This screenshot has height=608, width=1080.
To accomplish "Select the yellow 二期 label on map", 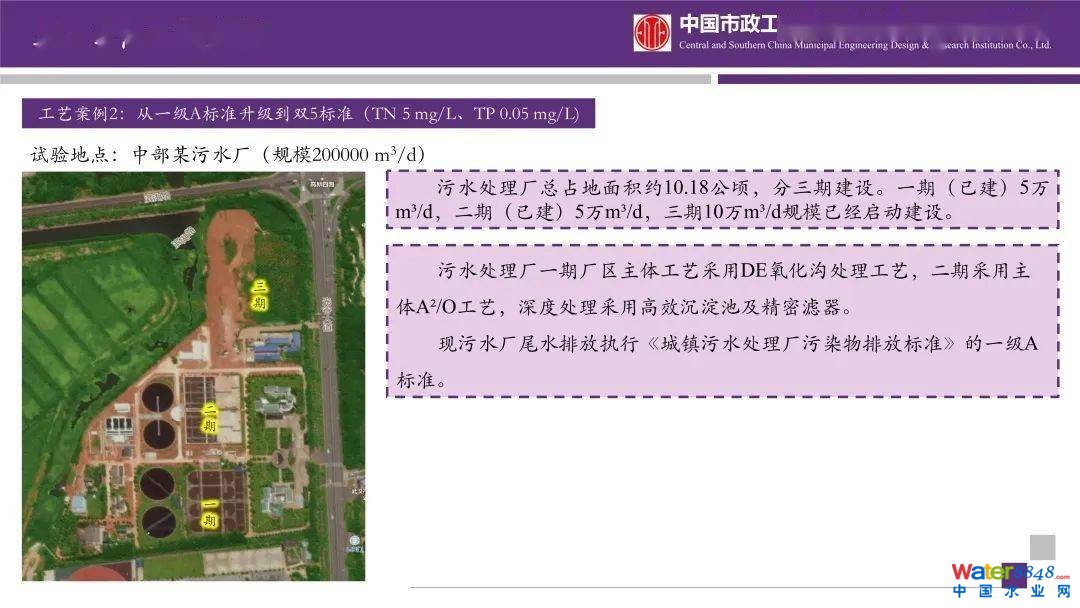I will (x=211, y=418).
